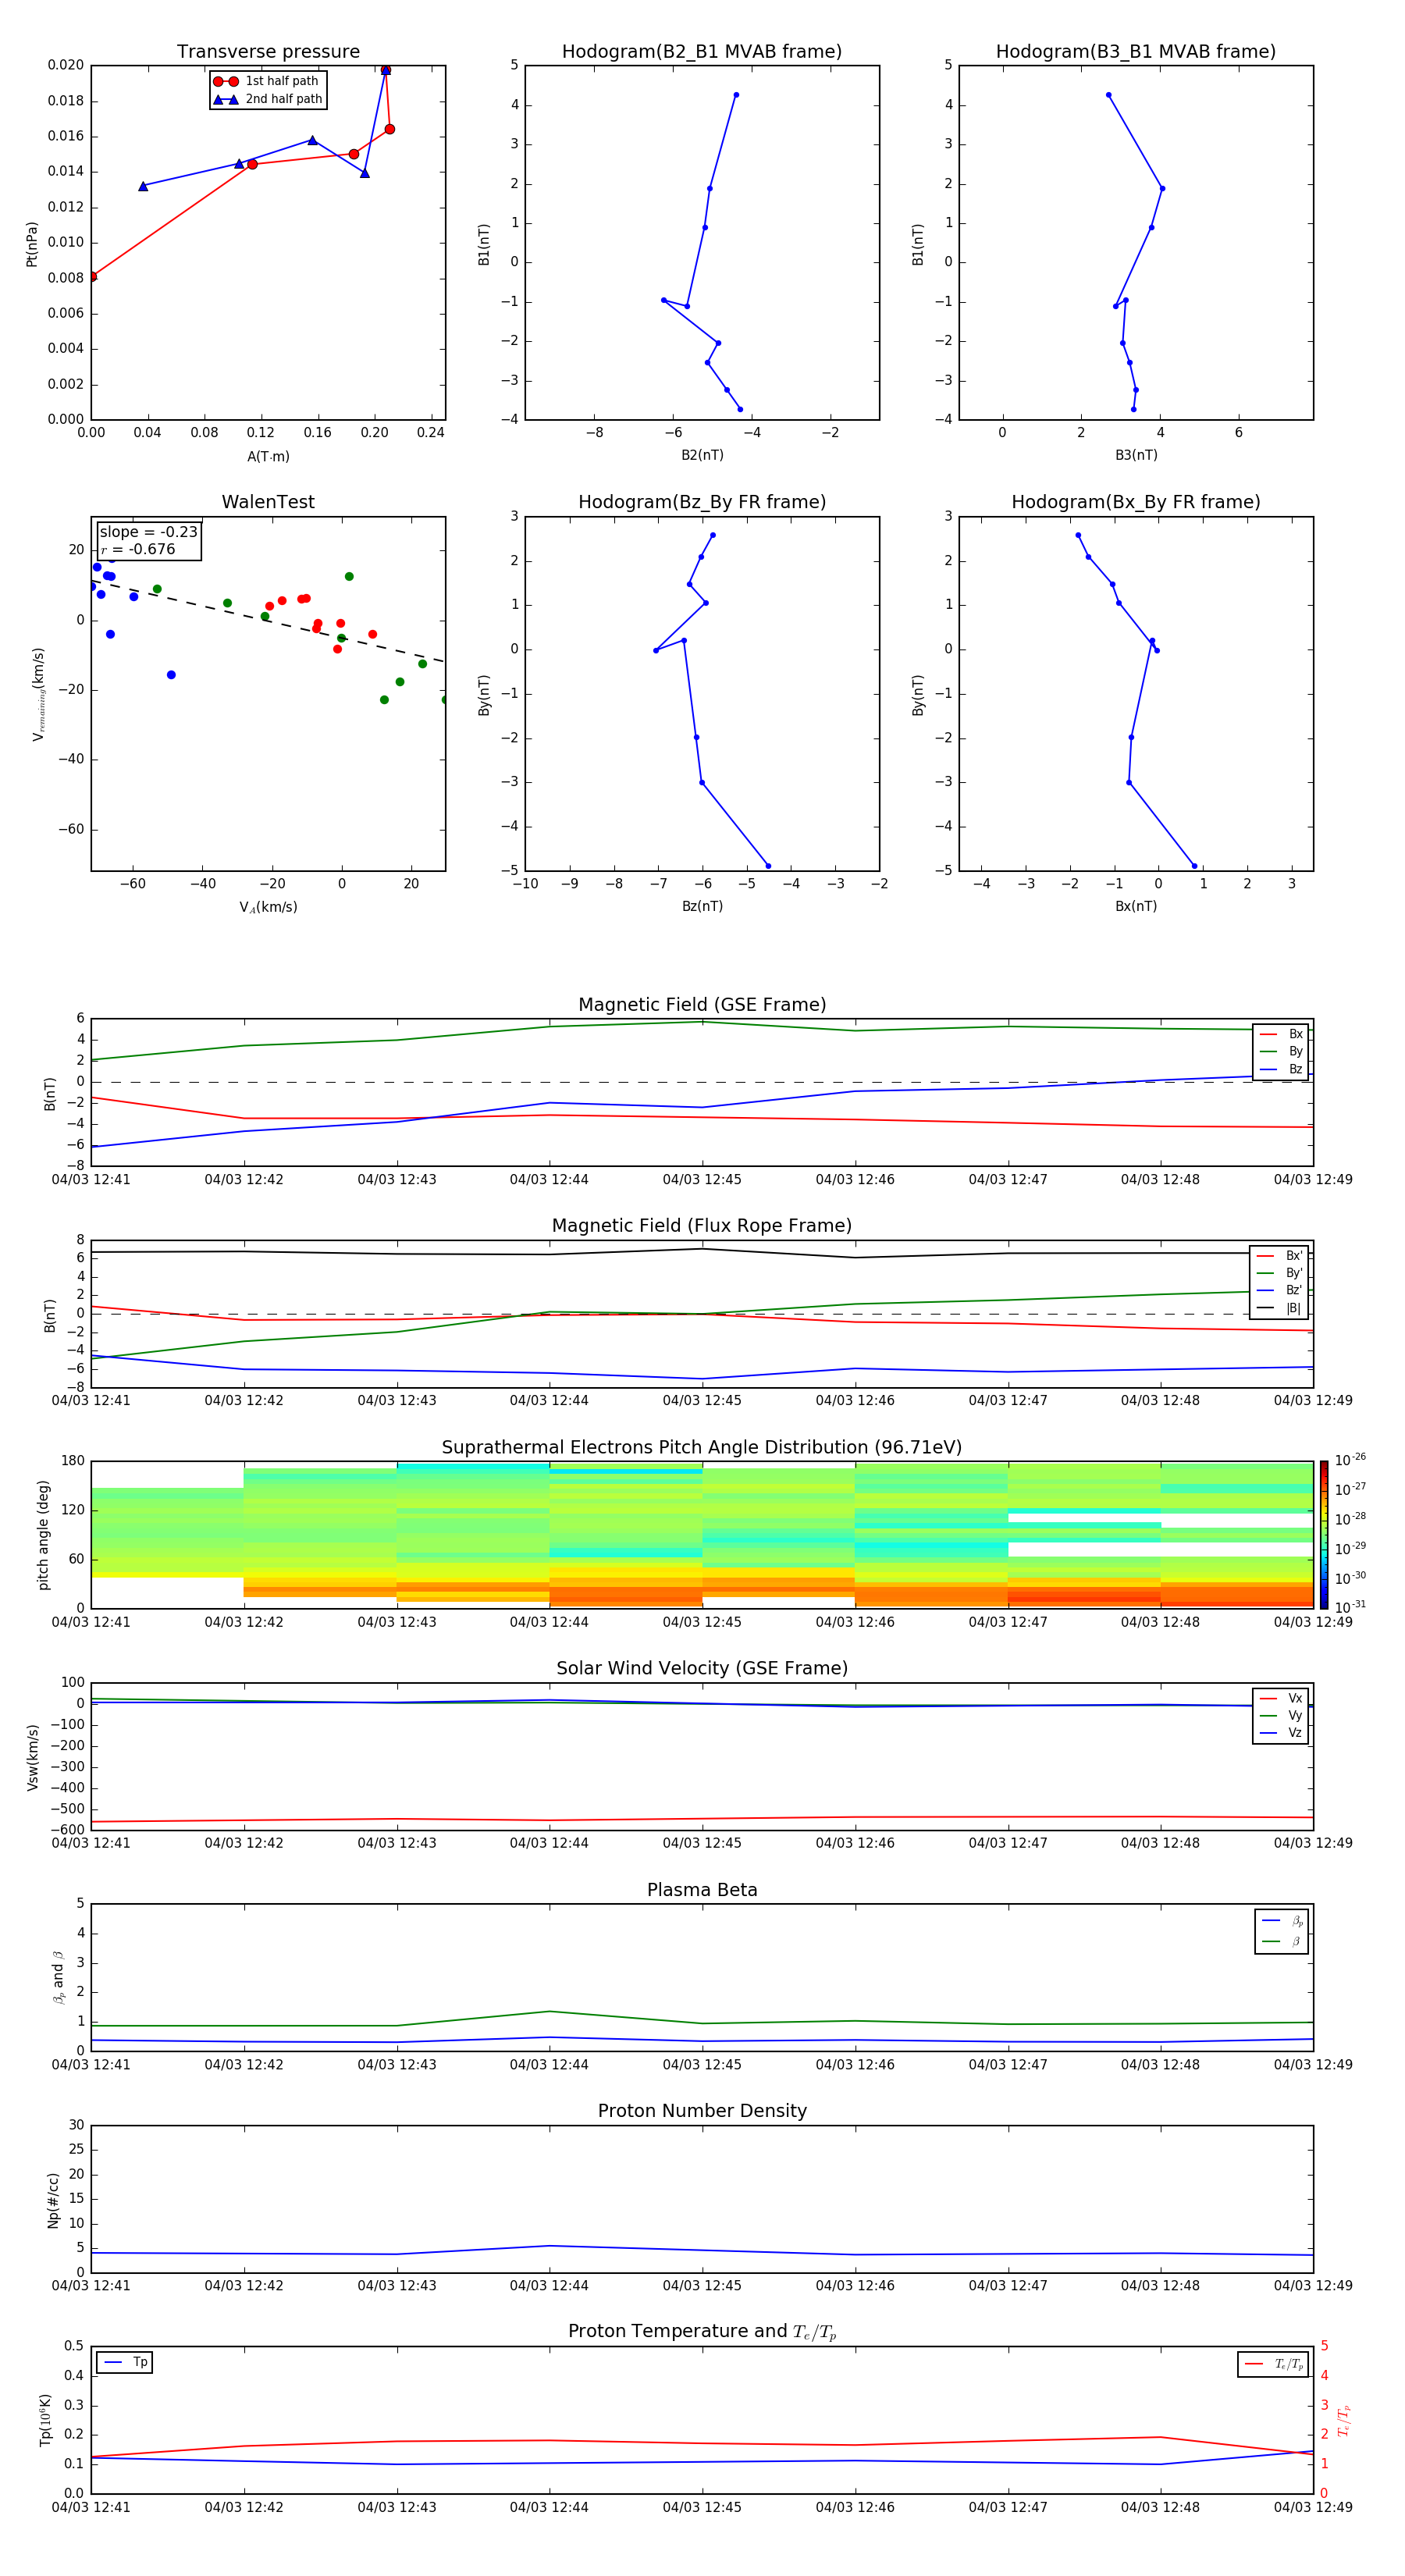
Task: Click the "Transverse pressure" plot title
Action: tap(268, 52)
